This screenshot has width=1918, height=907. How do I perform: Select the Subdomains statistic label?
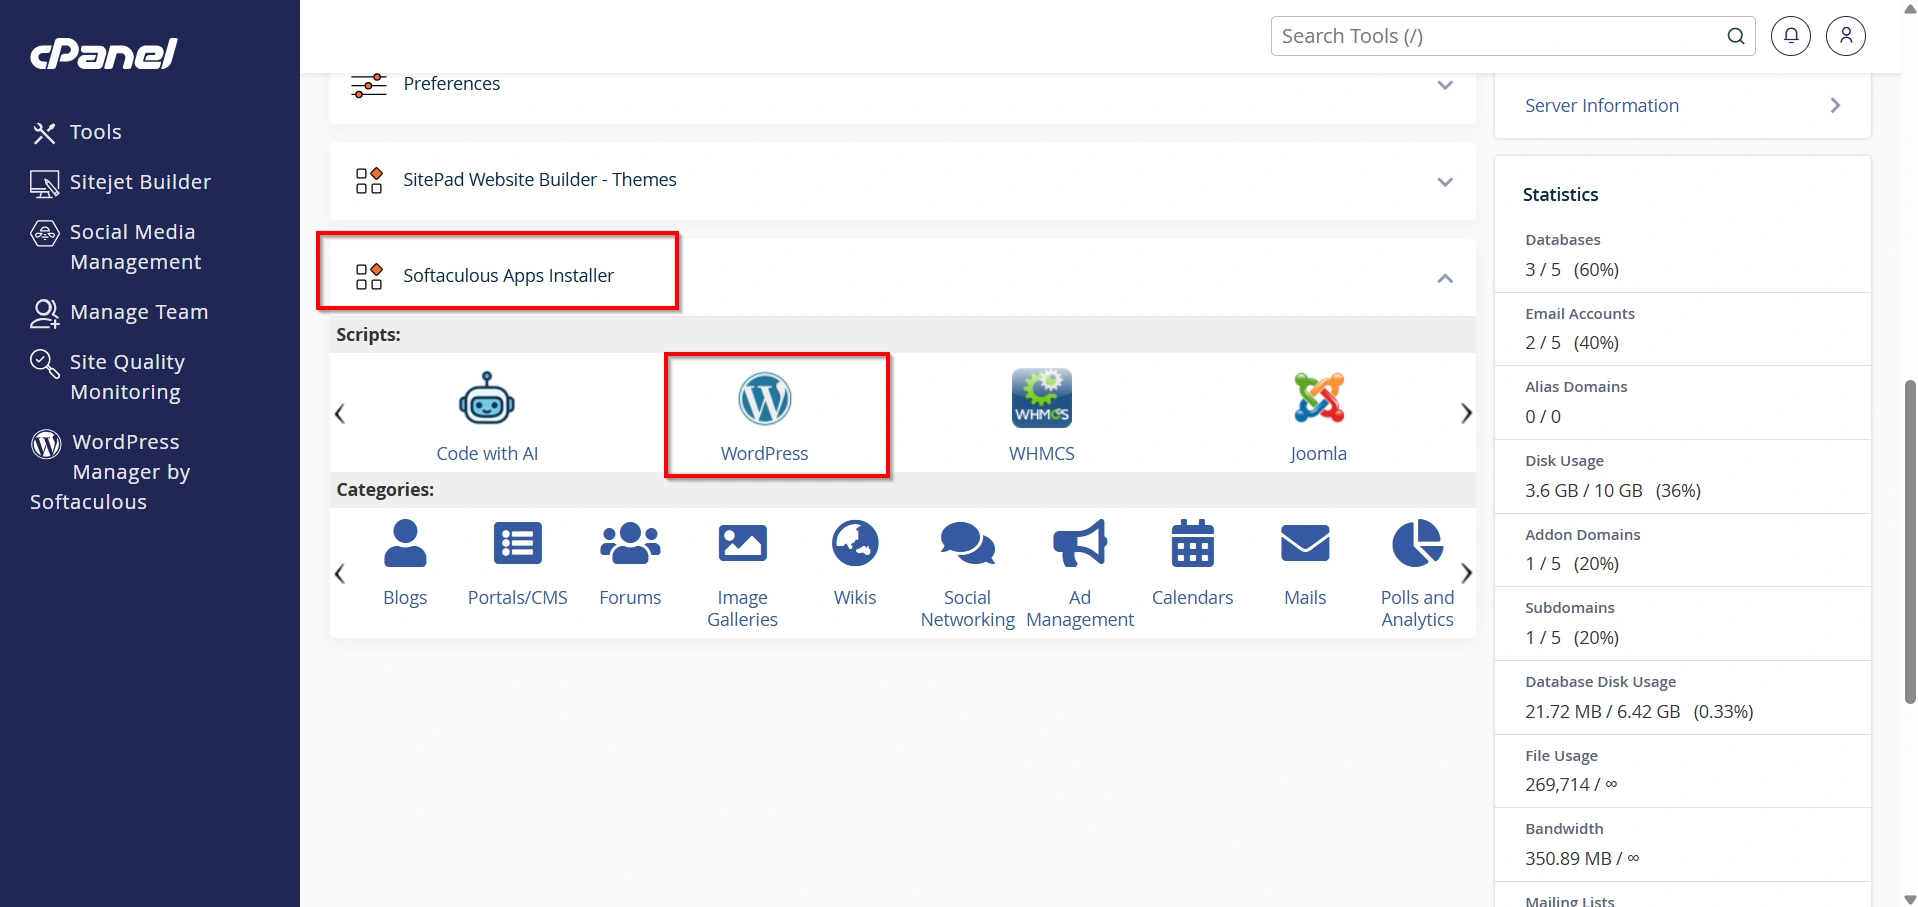(1570, 608)
